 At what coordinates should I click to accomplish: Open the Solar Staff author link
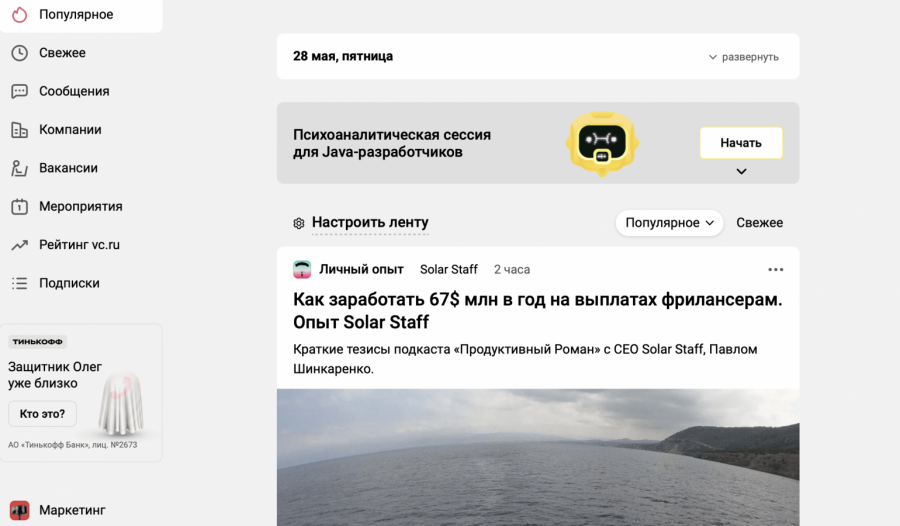pyautogui.click(x=448, y=270)
